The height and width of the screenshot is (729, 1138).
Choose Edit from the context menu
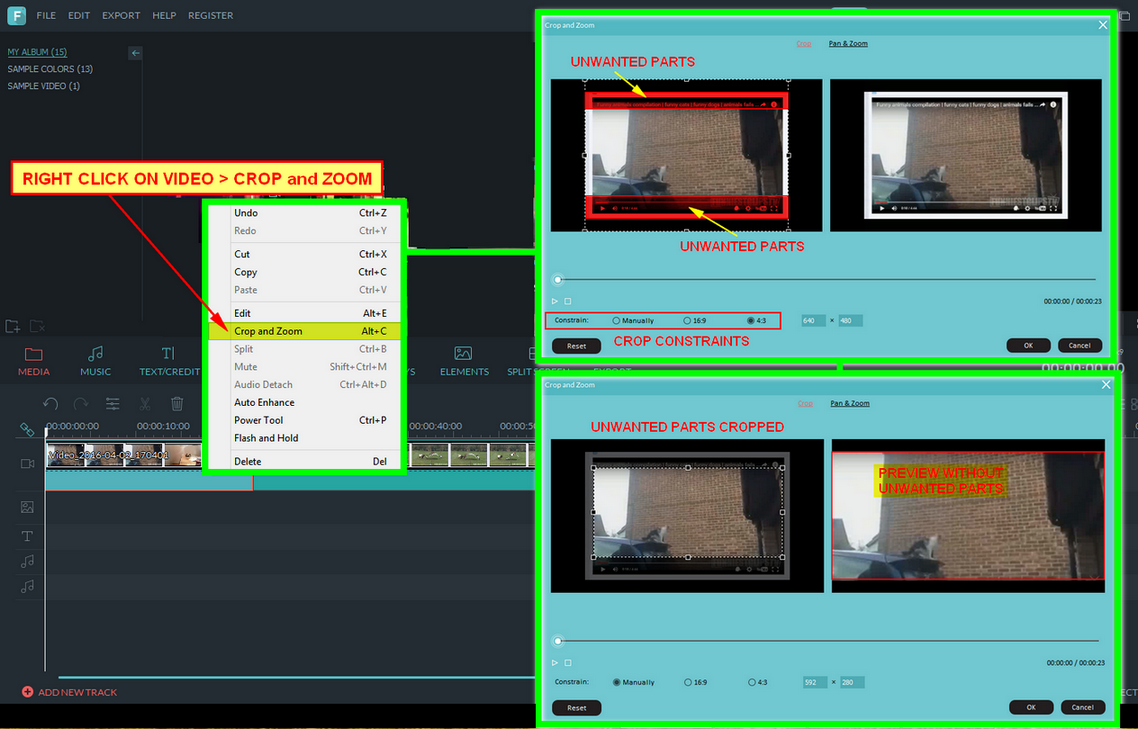[x=304, y=313]
